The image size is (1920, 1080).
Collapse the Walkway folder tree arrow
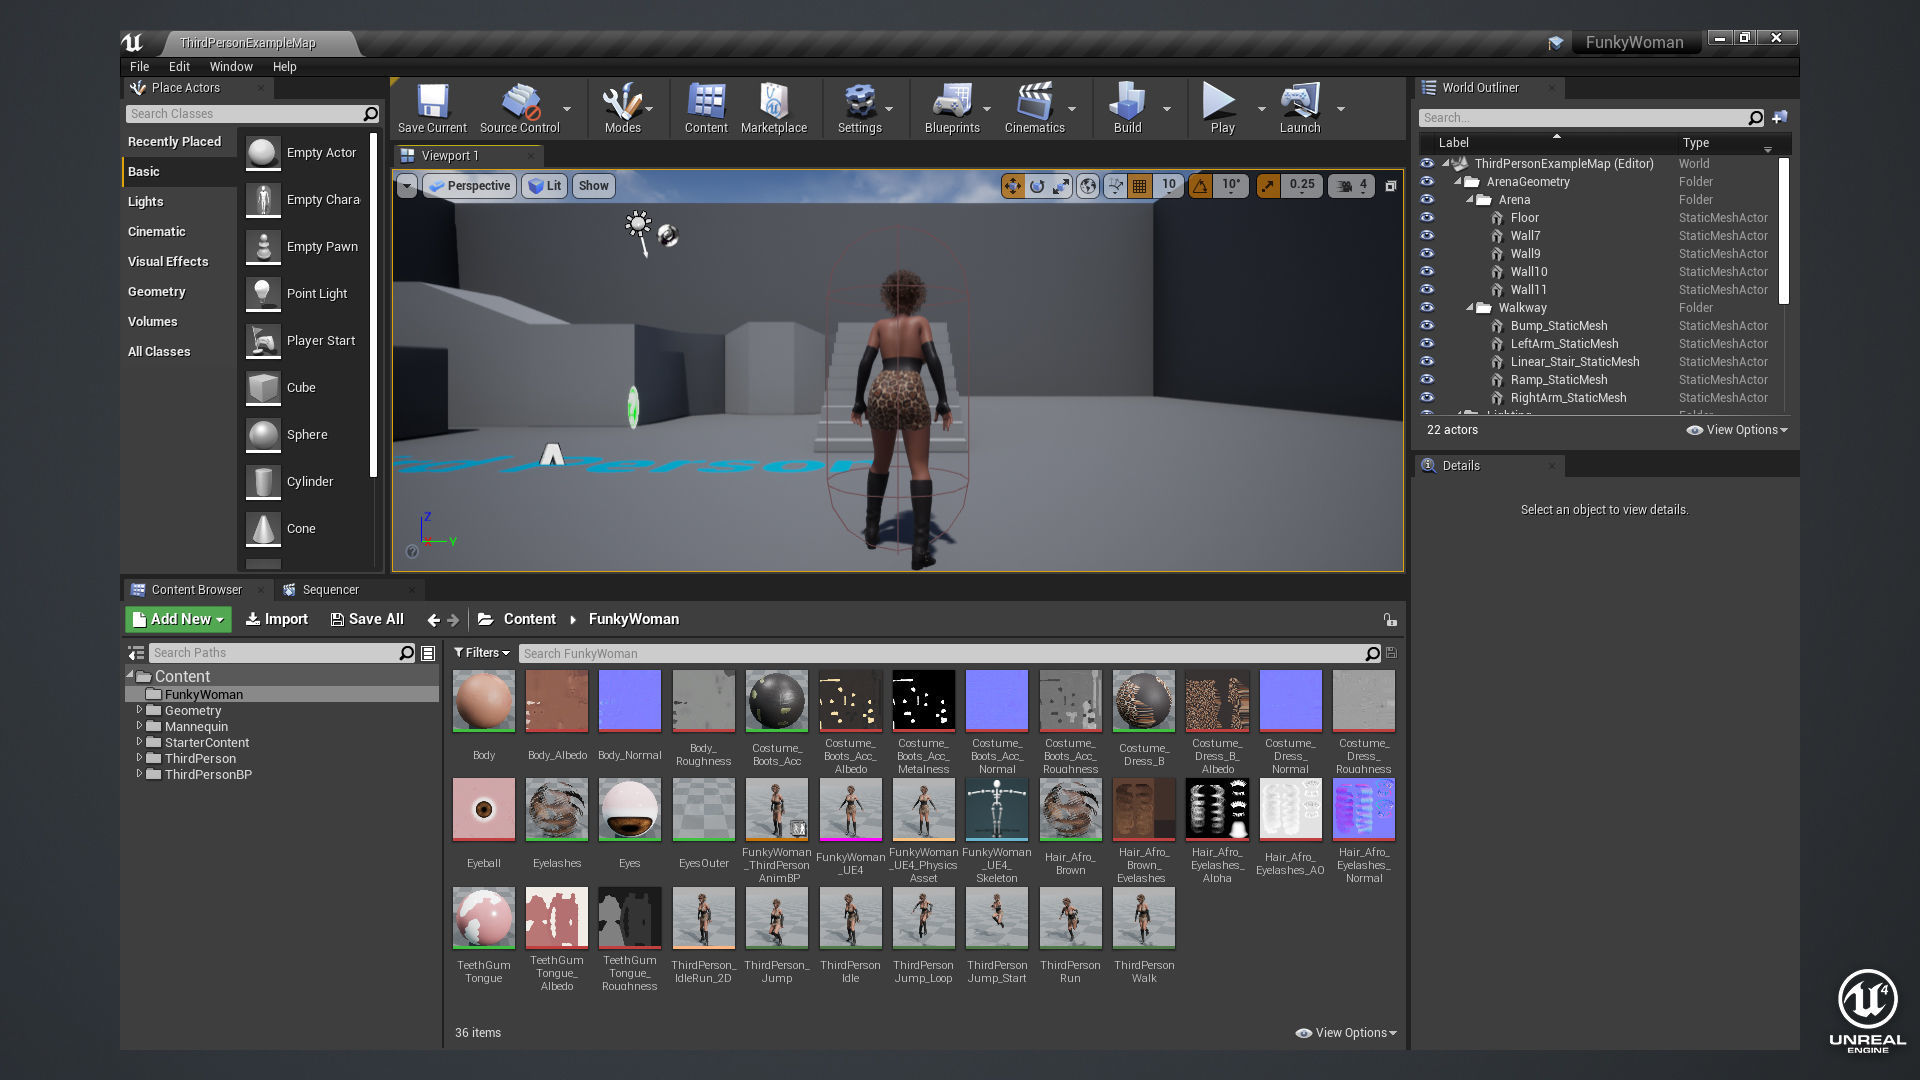[x=1470, y=308]
